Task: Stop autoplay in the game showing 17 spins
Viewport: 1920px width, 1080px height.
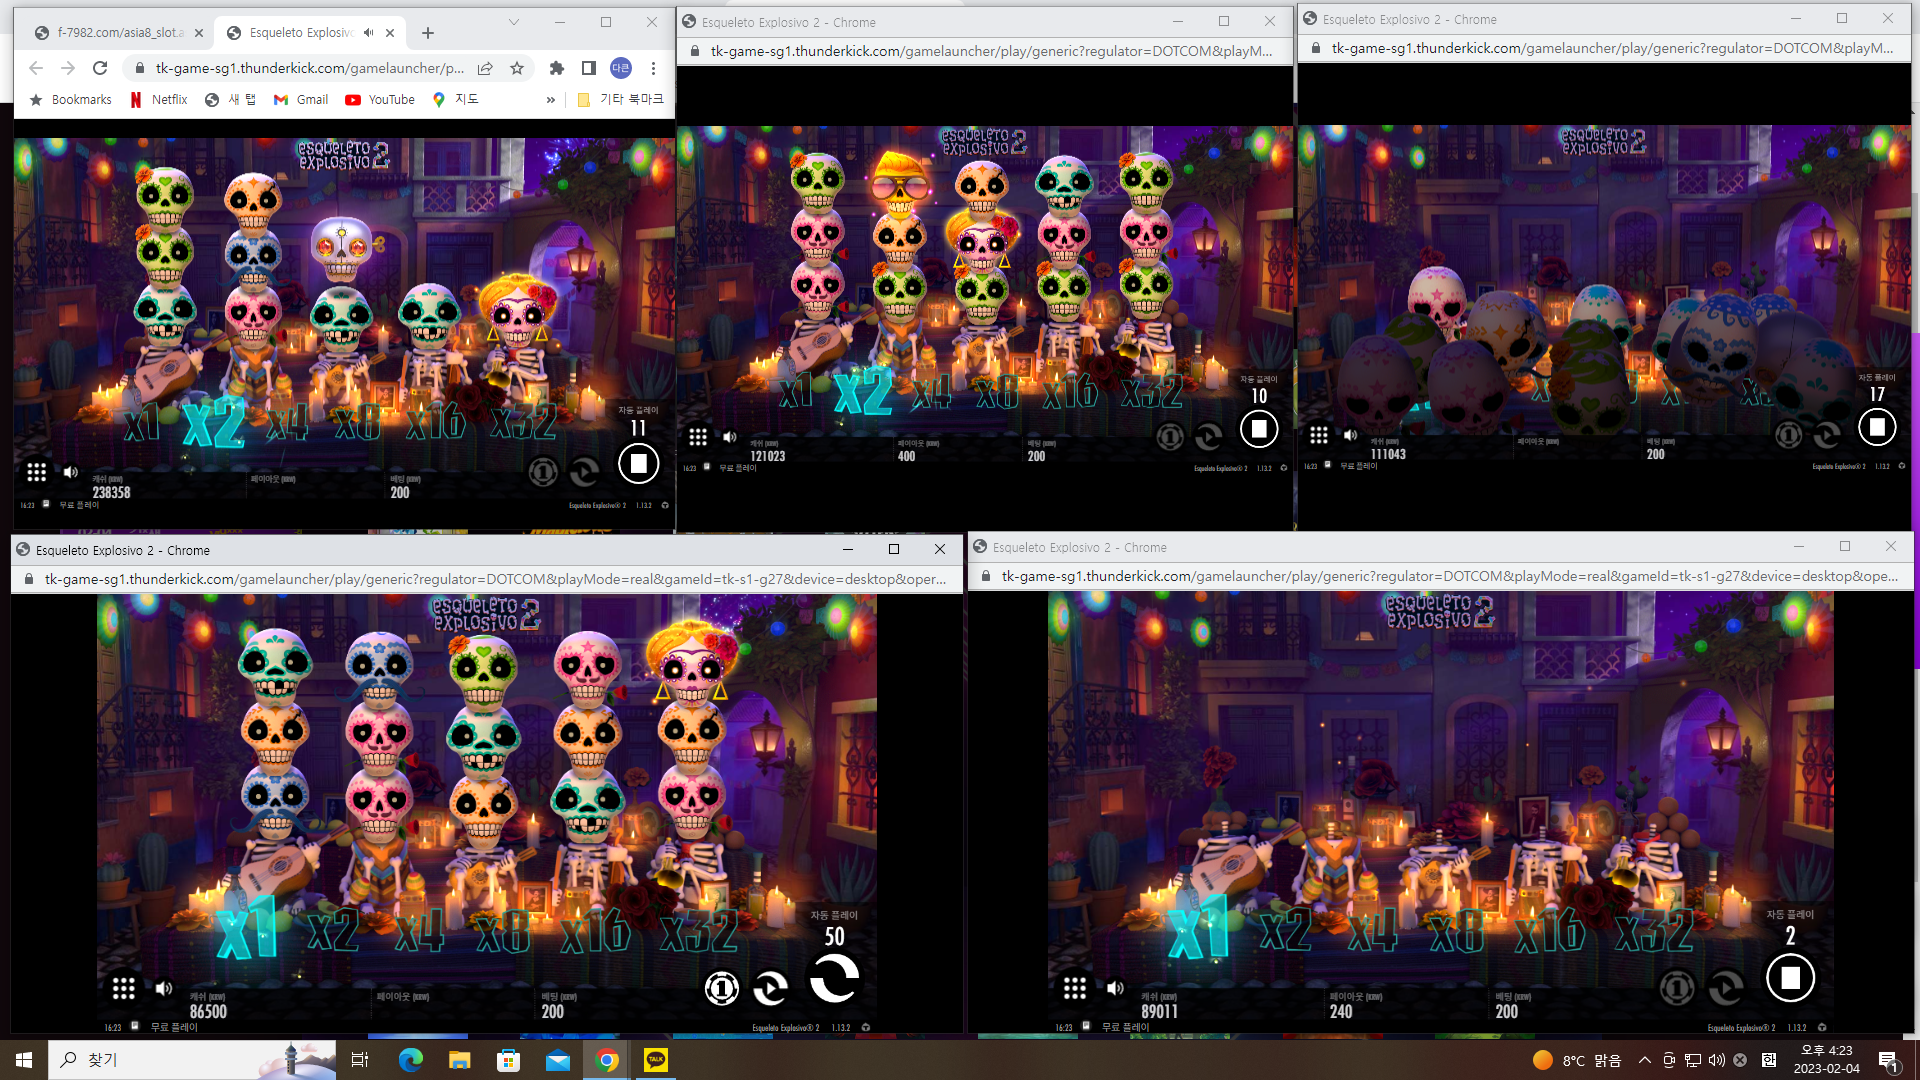Action: (1877, 427)
